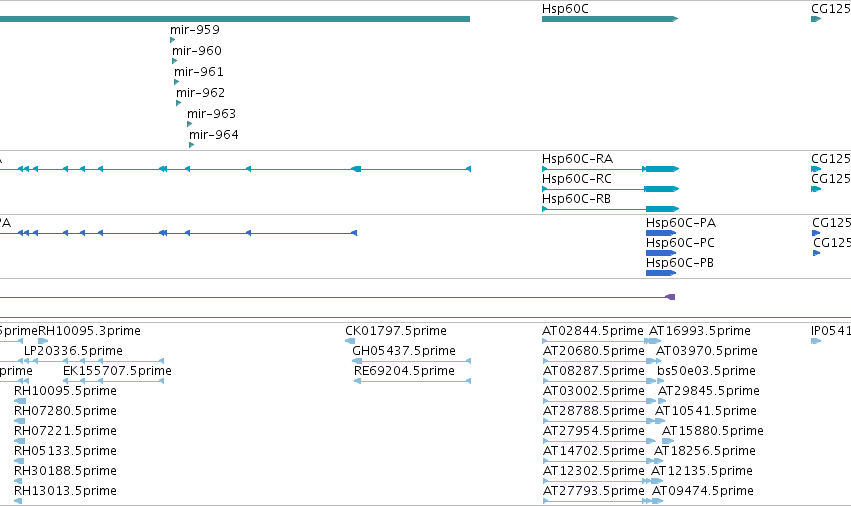Select EST AT28788.5prime
The width and height of the screenshot is (851, 506).
tap(594, 411)
